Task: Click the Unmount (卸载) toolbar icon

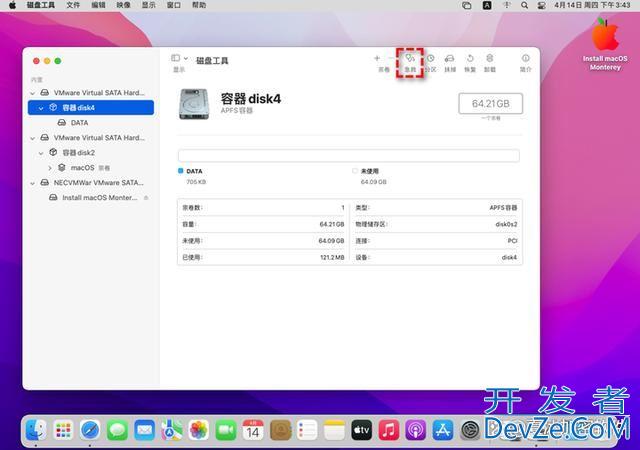Action: point(490,58)
